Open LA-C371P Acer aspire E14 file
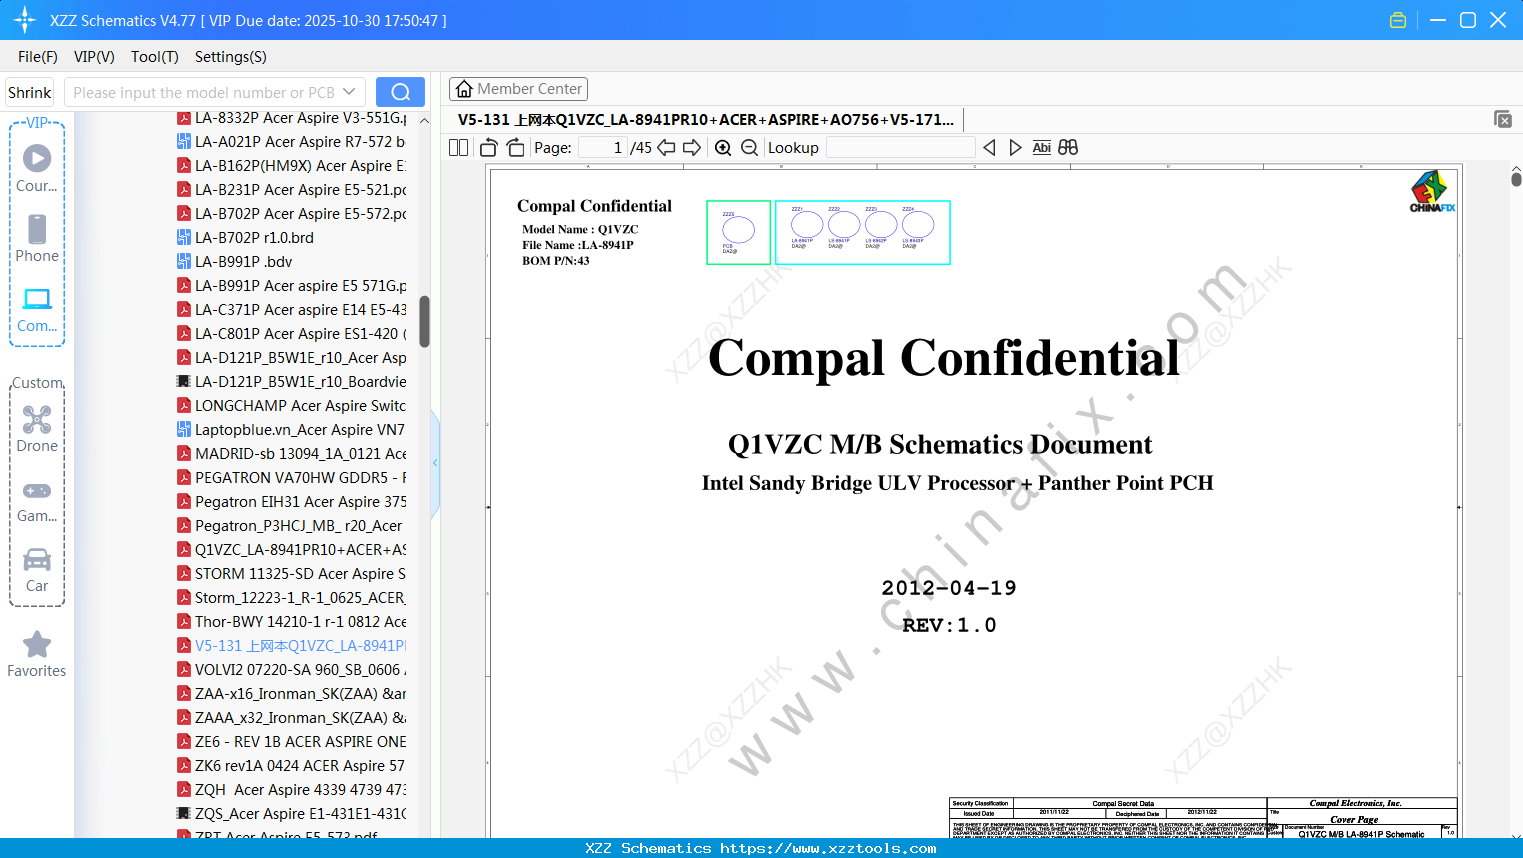1523x858 pixels. click(x=292, y=310)
